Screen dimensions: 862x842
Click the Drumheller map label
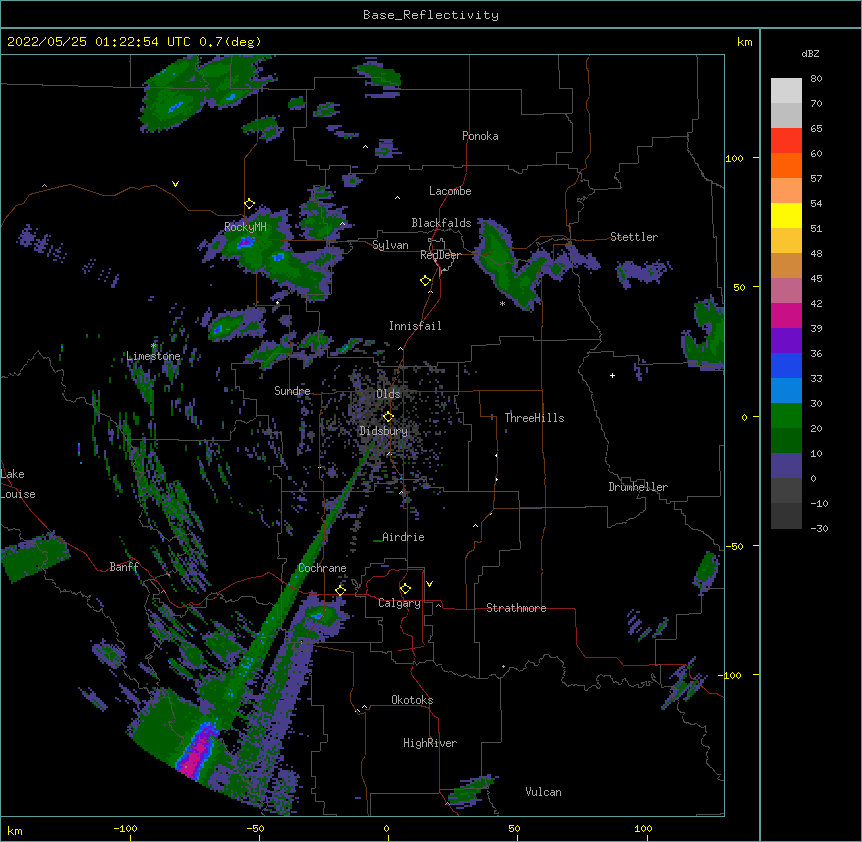pos(638,487)
